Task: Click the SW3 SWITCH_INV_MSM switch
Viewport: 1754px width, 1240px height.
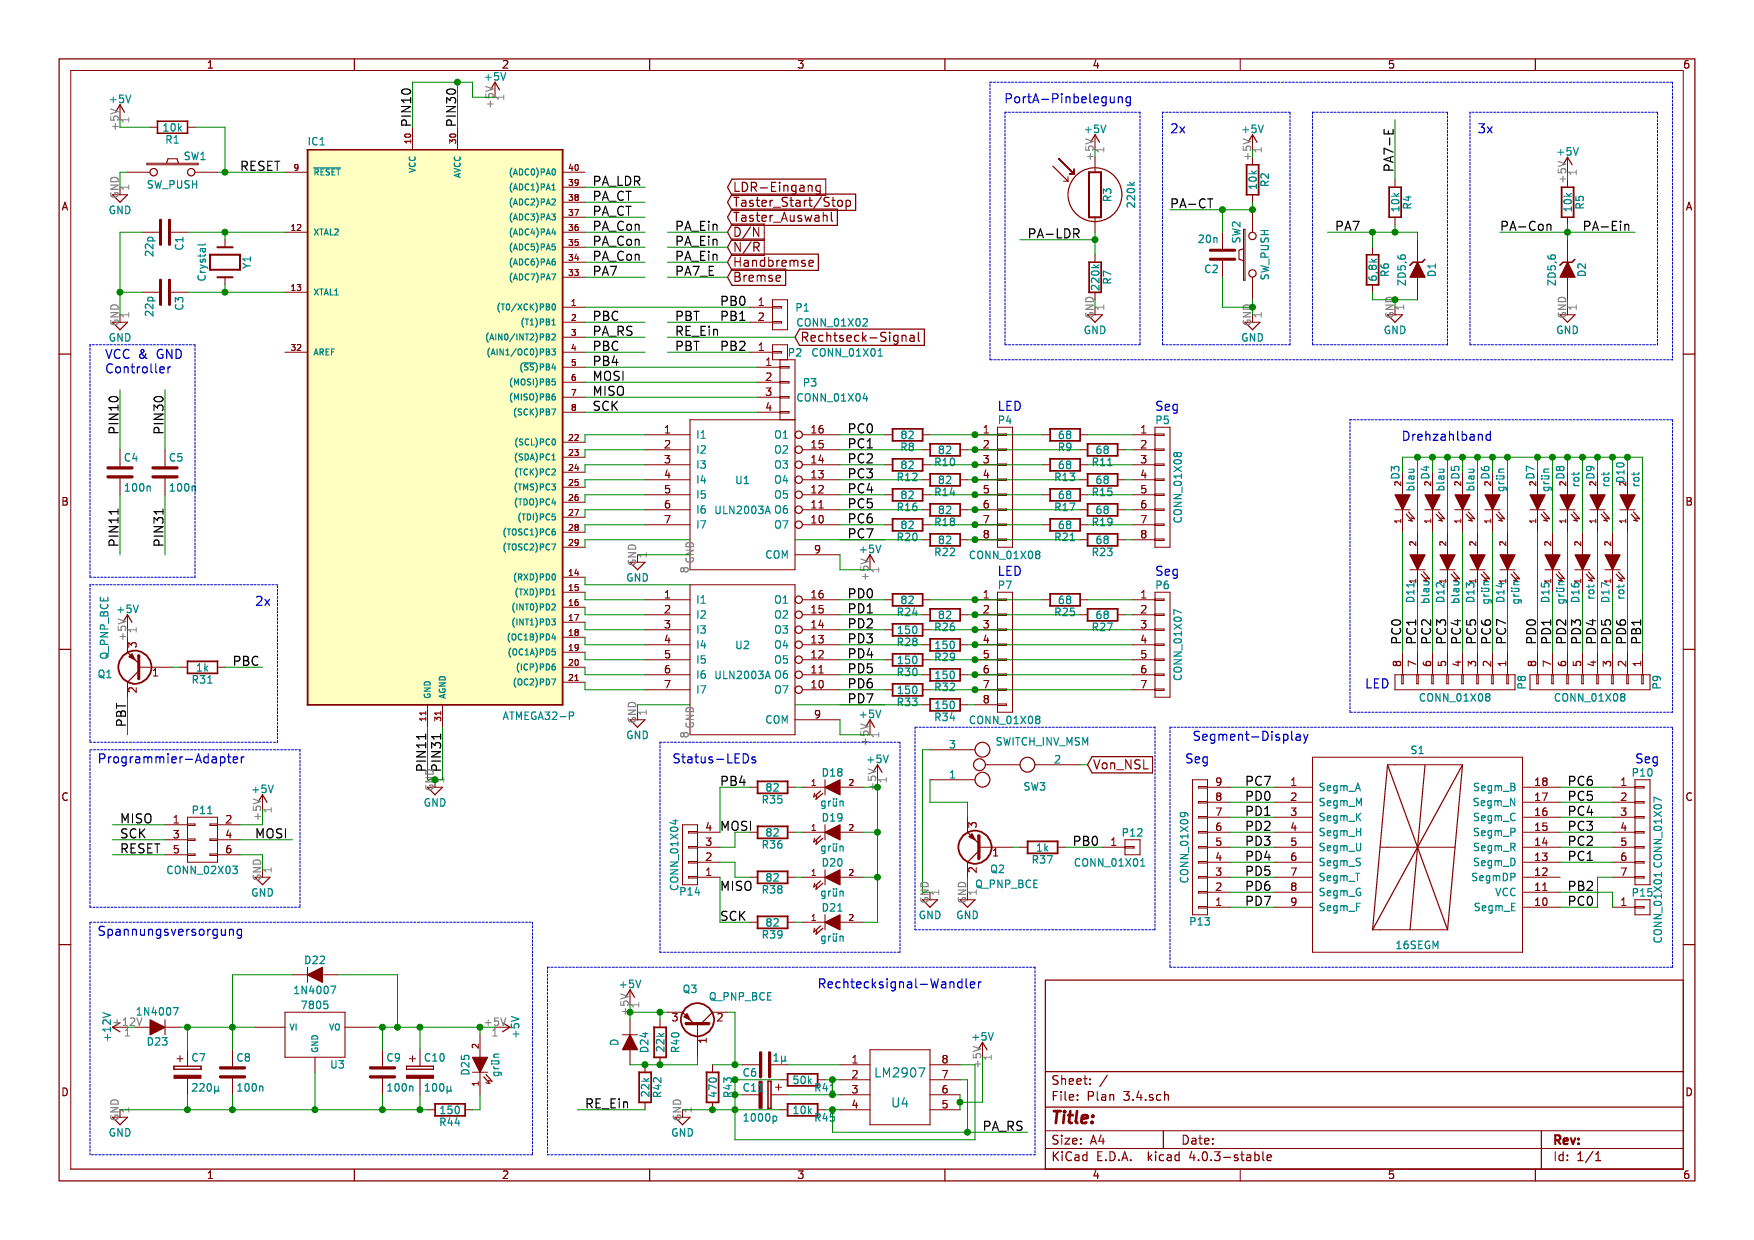Action: pos(1005,764)
